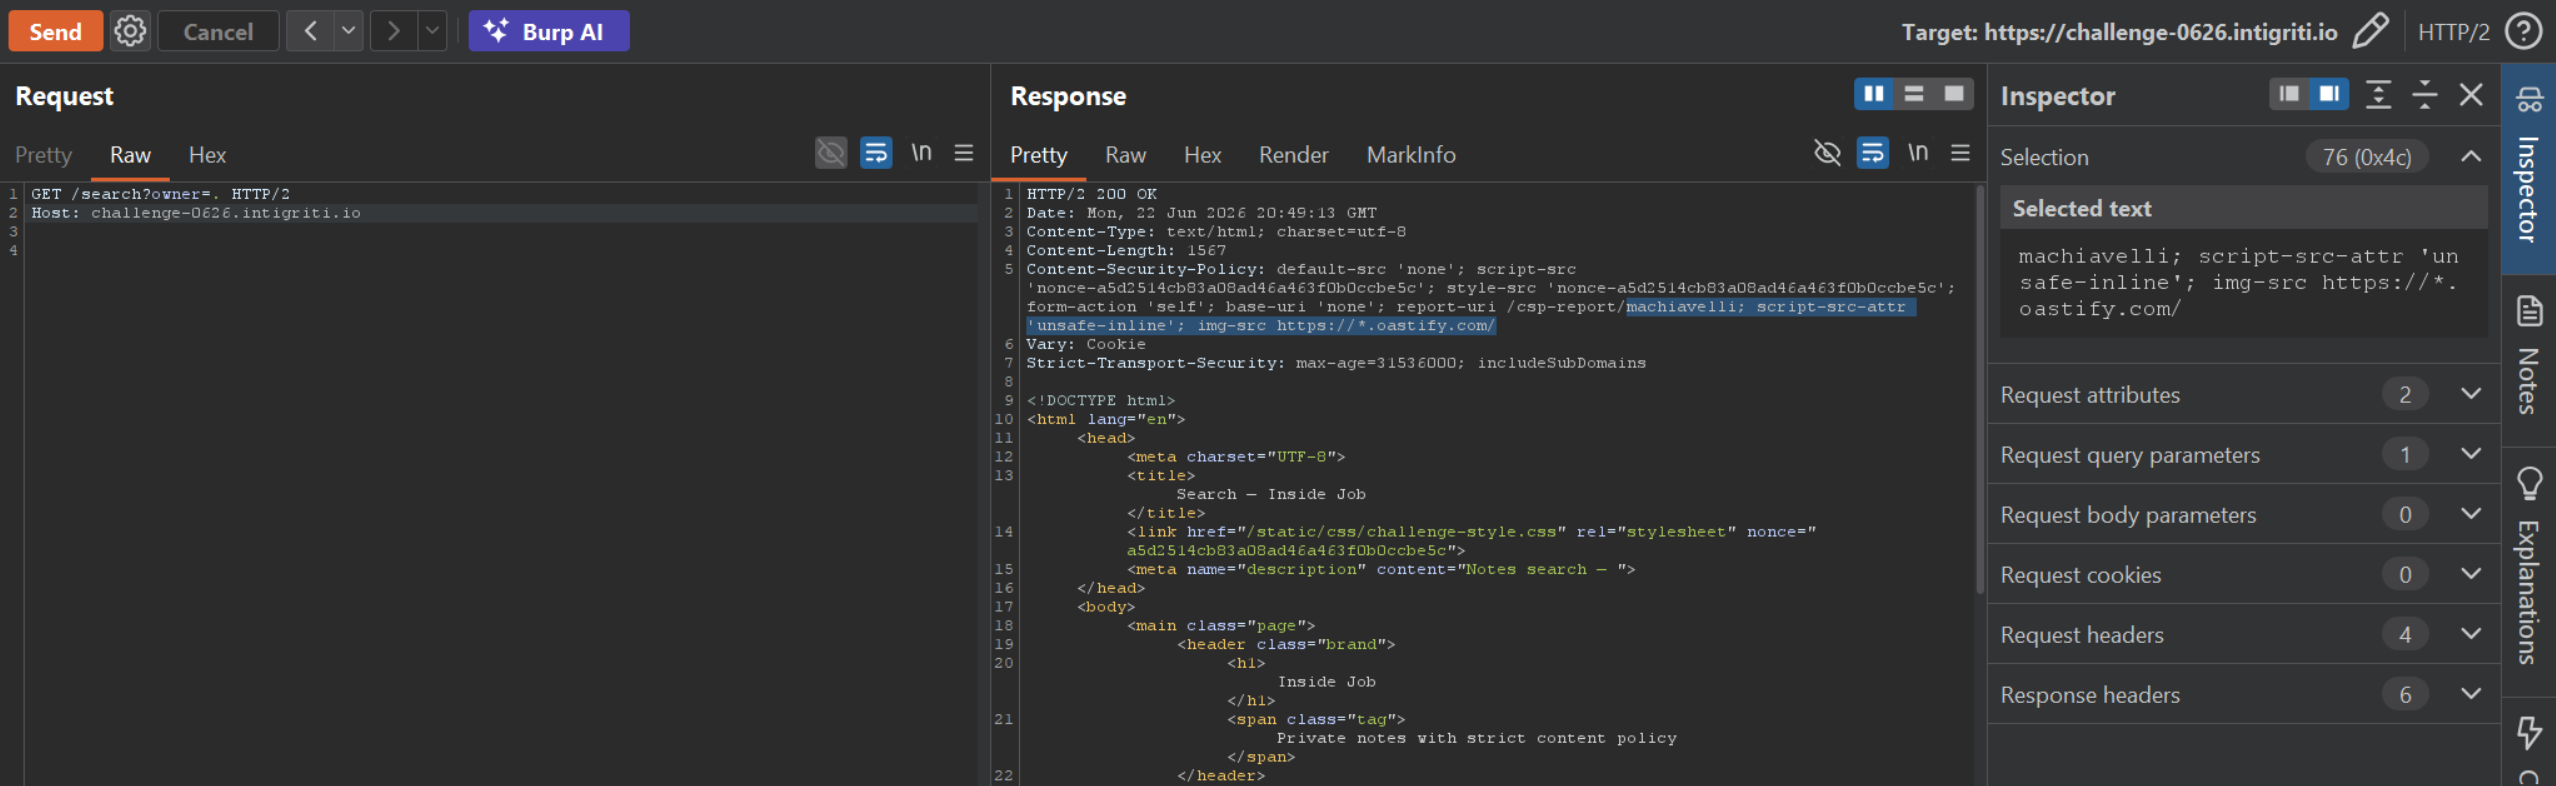Image resolution: width=2556 pixels, height=786 pixels.
Task: Click the Cancel button
Action: [218, 31]
